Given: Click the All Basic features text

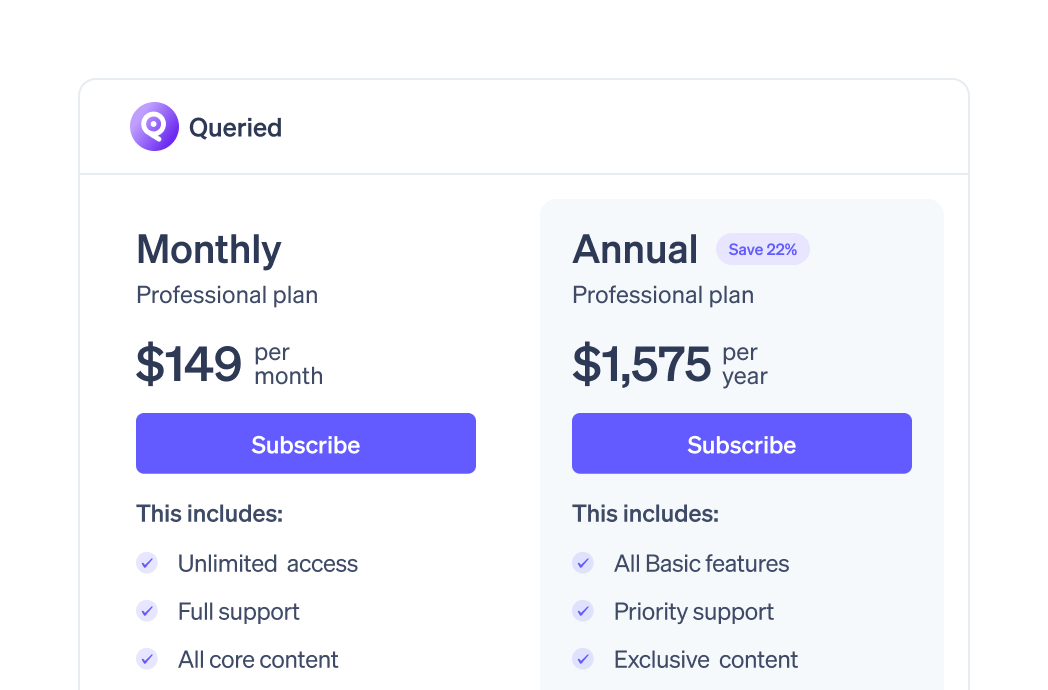Looking at the screenshot, I should point(702,564).
